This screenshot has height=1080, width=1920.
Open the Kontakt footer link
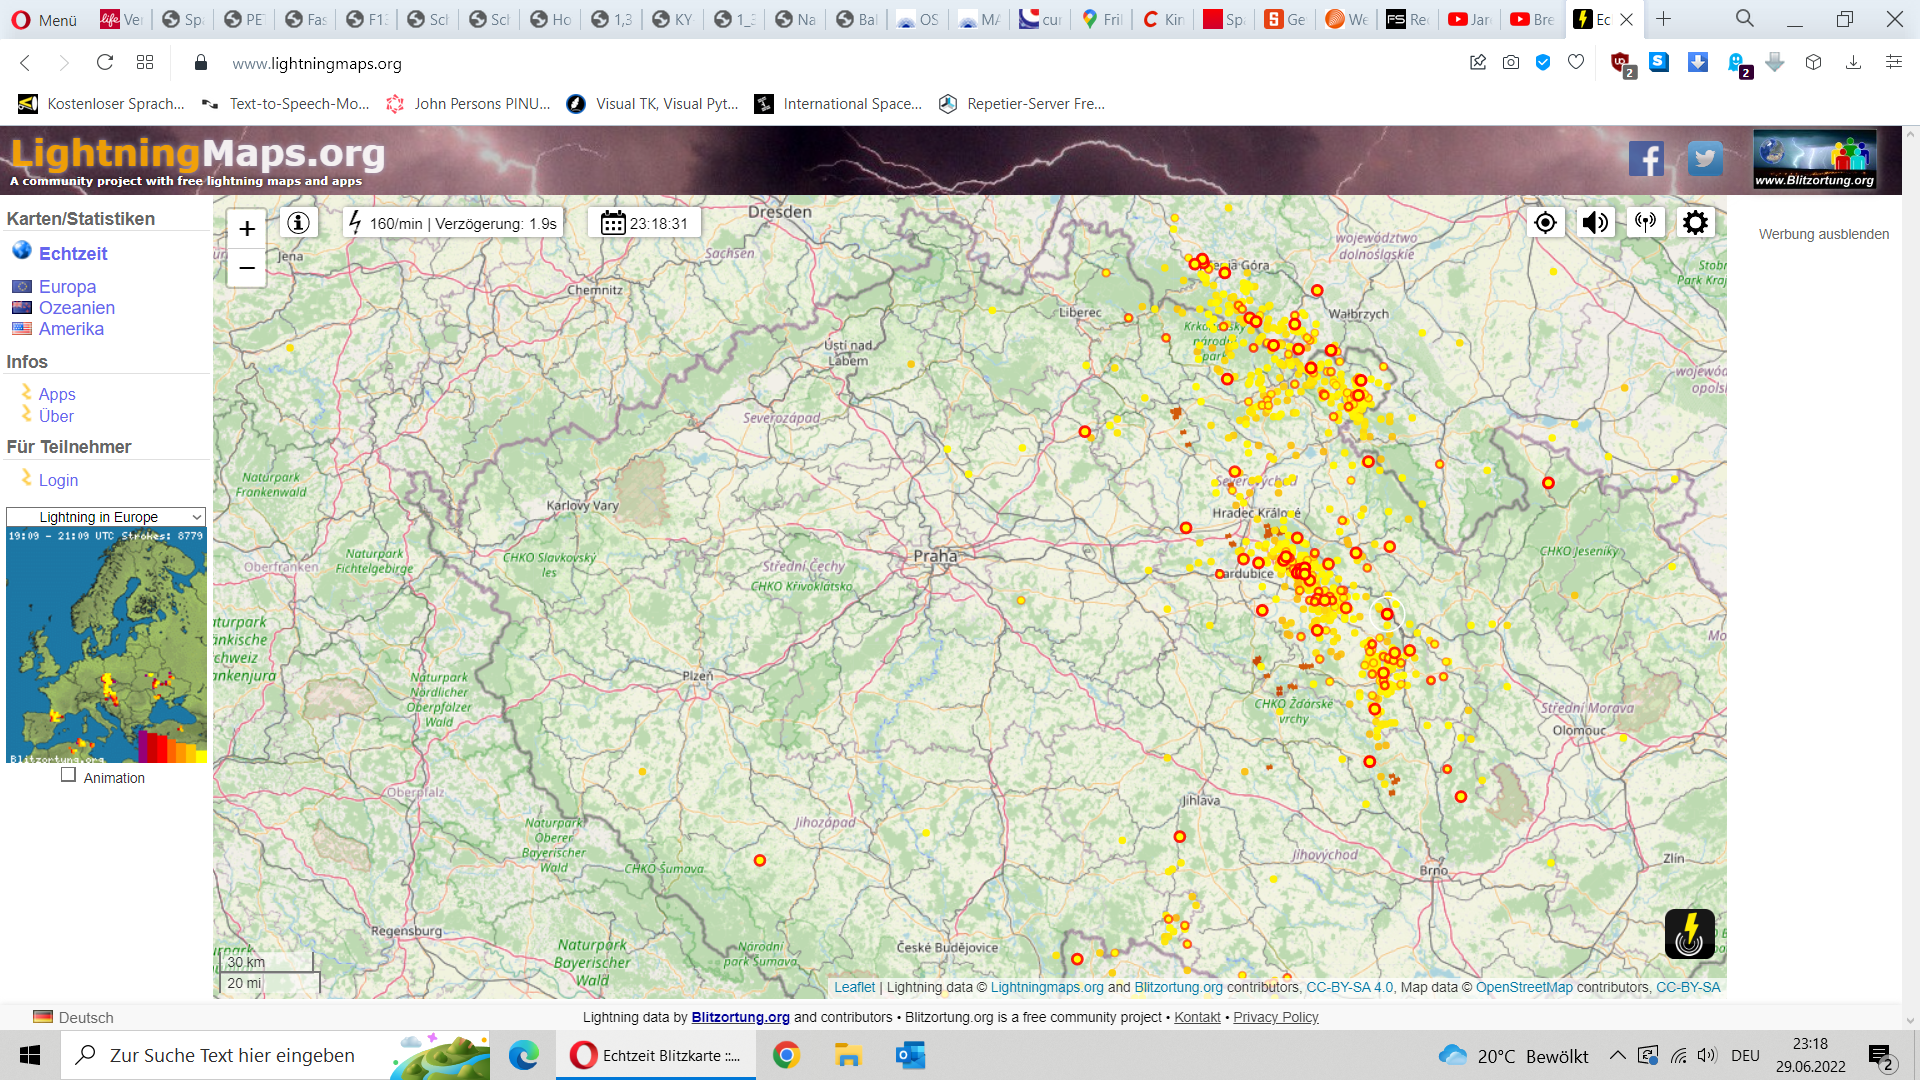(x=1197, y=1017)
